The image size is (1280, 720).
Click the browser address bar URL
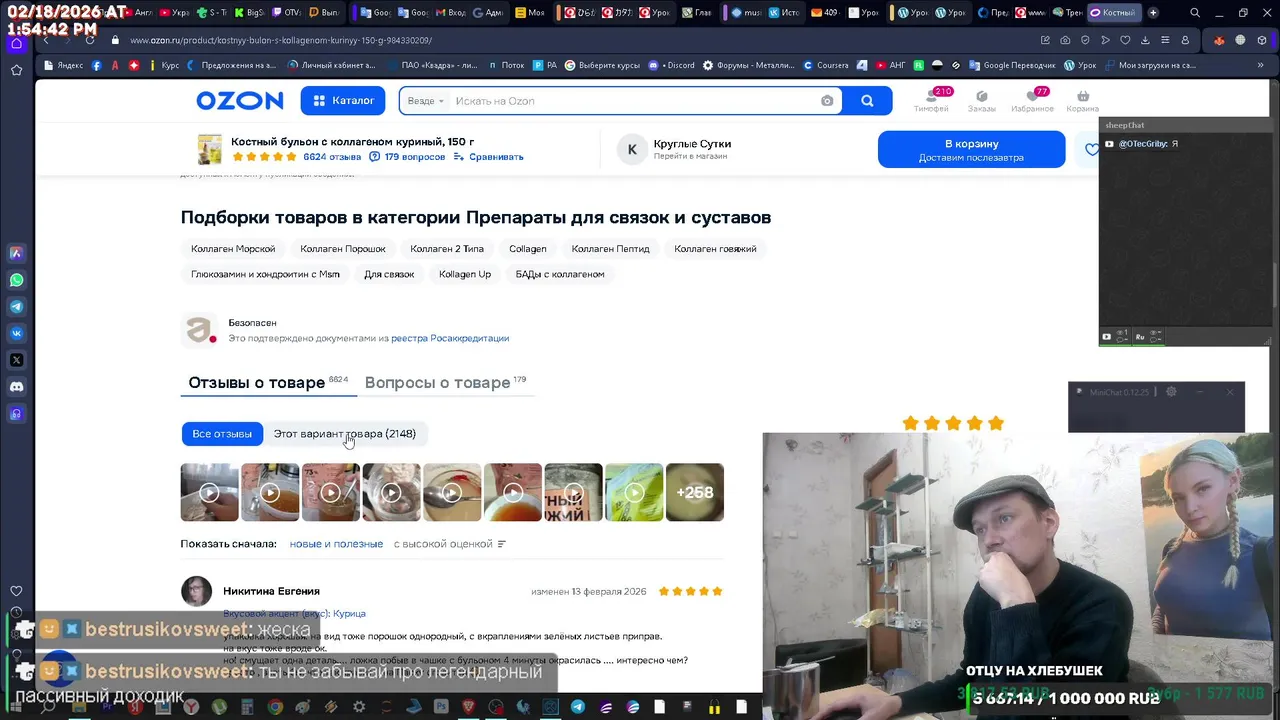(281, 40)
